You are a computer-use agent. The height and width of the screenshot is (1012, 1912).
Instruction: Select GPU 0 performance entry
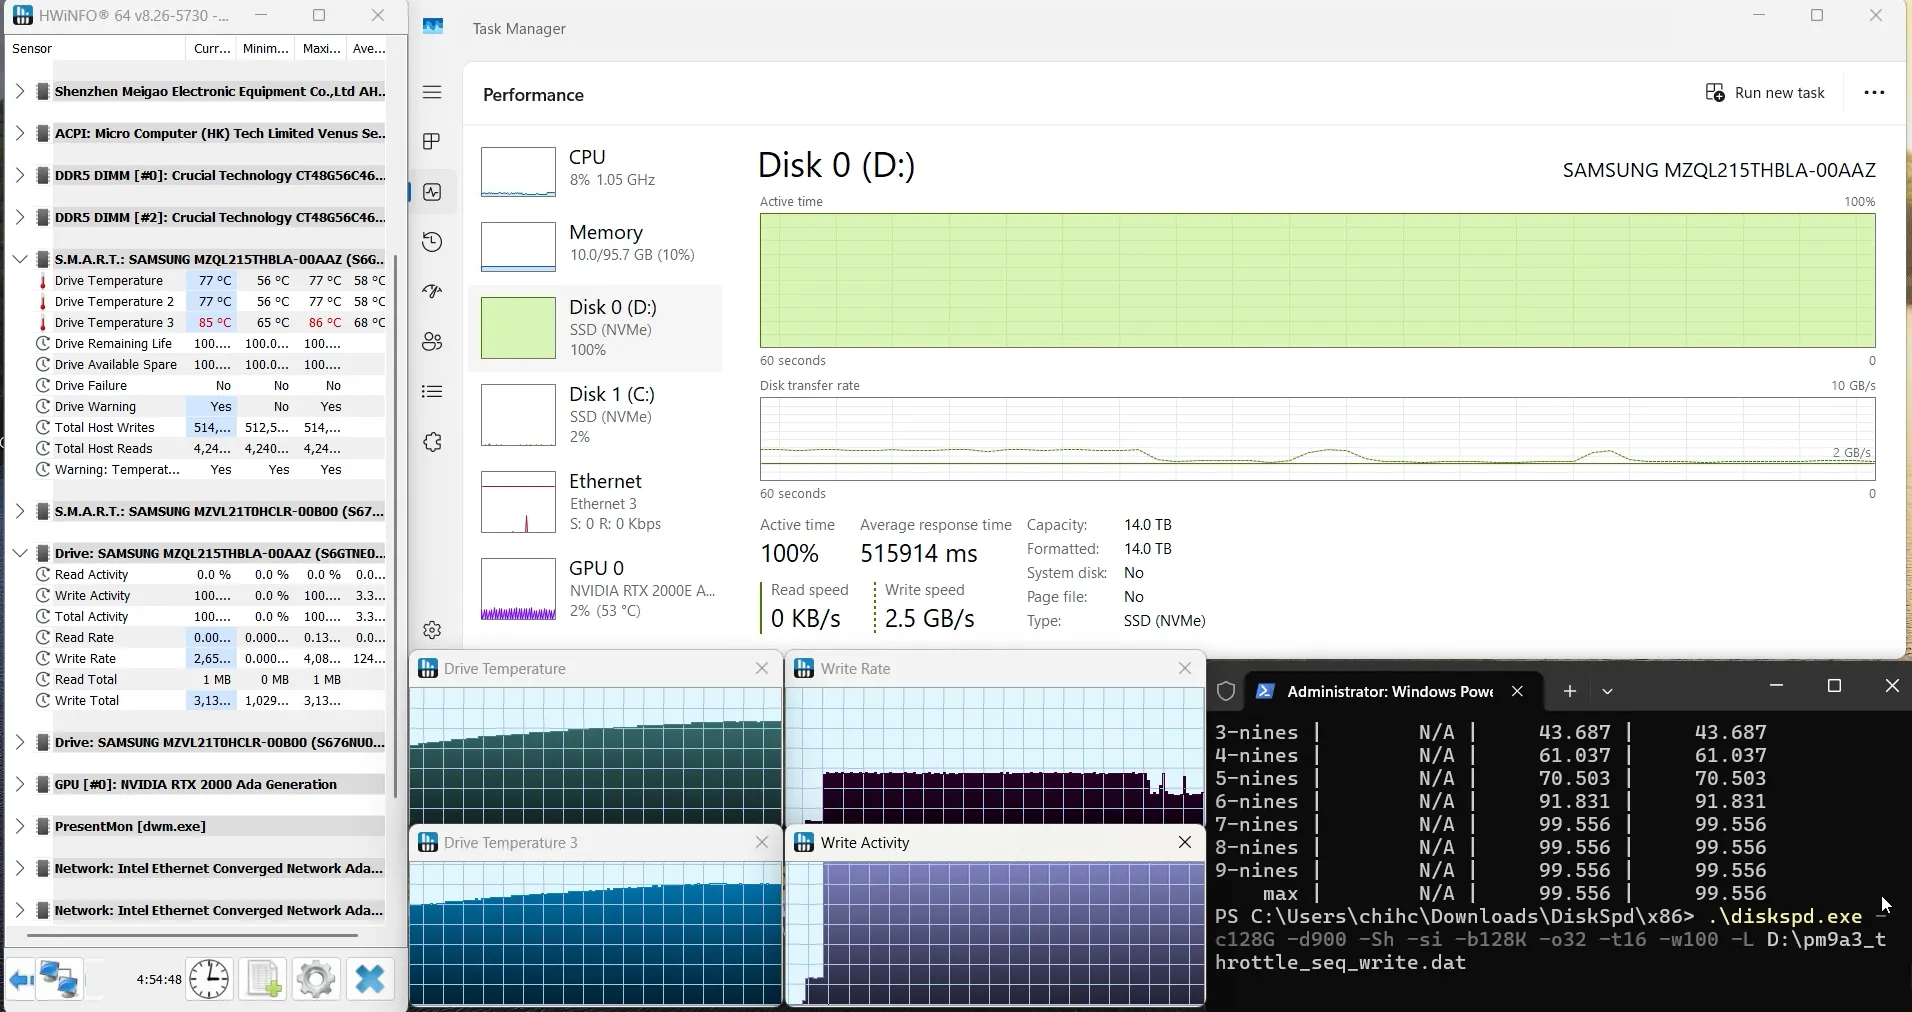pos(596,590)
